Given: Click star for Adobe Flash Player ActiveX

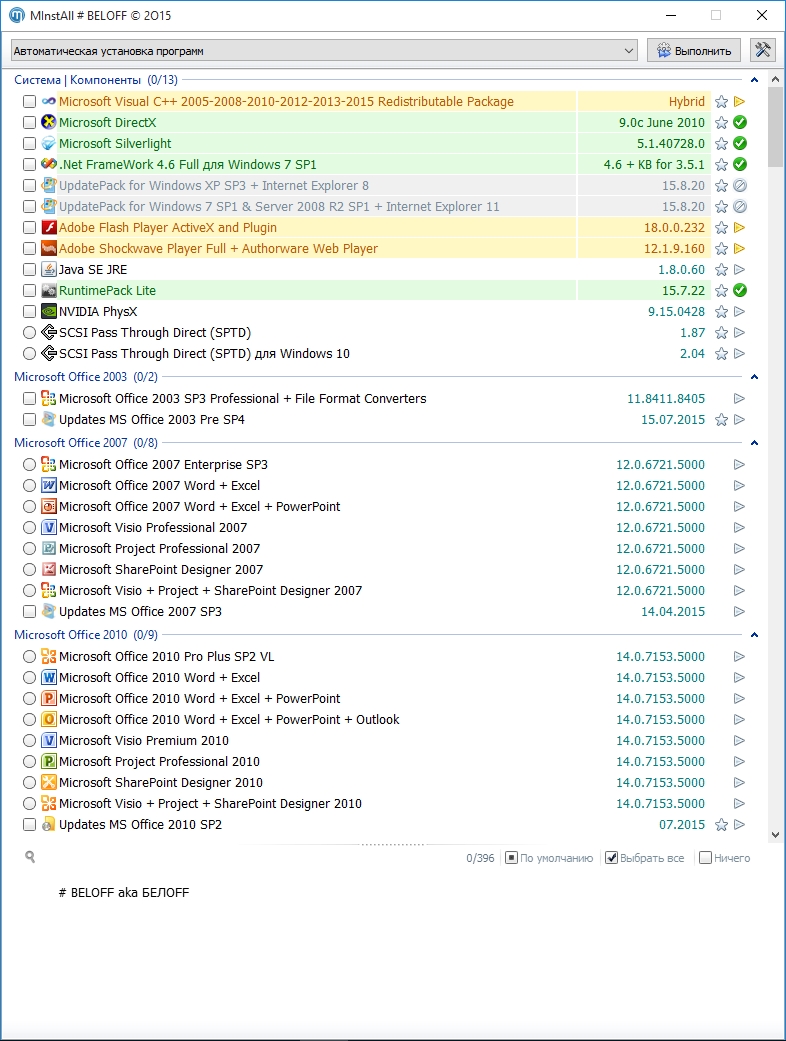Looking at the screenshot, I should [721, 228].
